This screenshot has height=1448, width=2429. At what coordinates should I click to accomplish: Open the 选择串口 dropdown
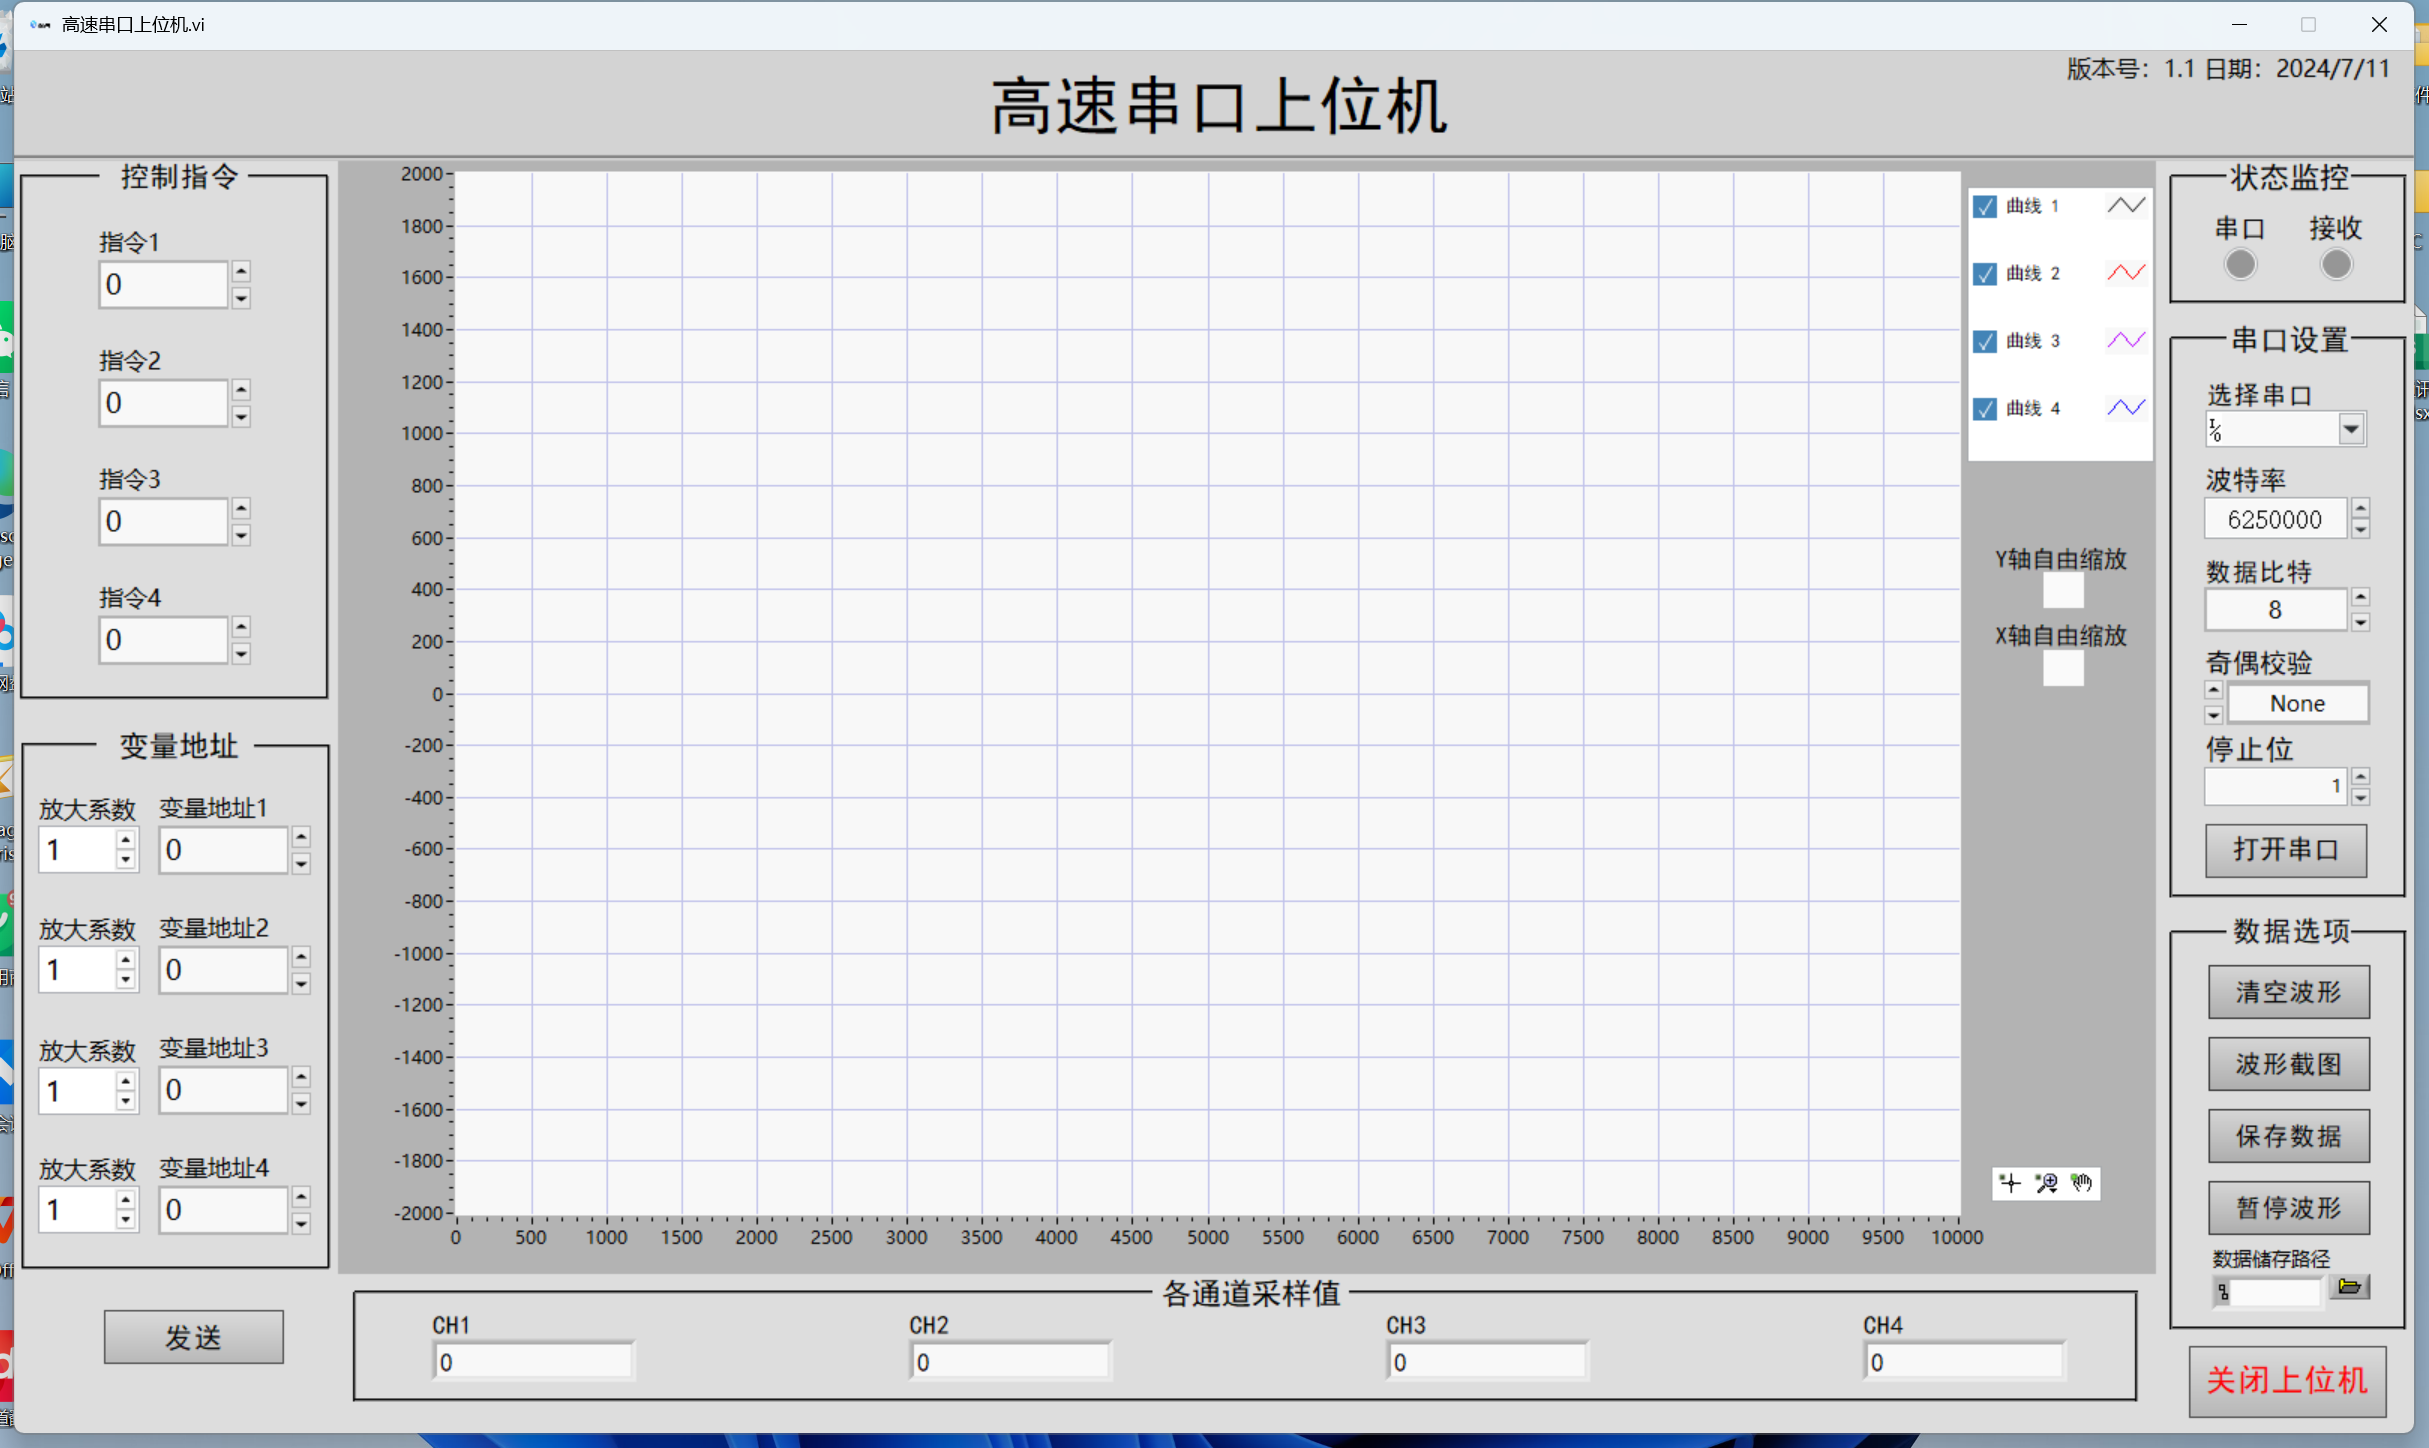tap(2351, 430)
